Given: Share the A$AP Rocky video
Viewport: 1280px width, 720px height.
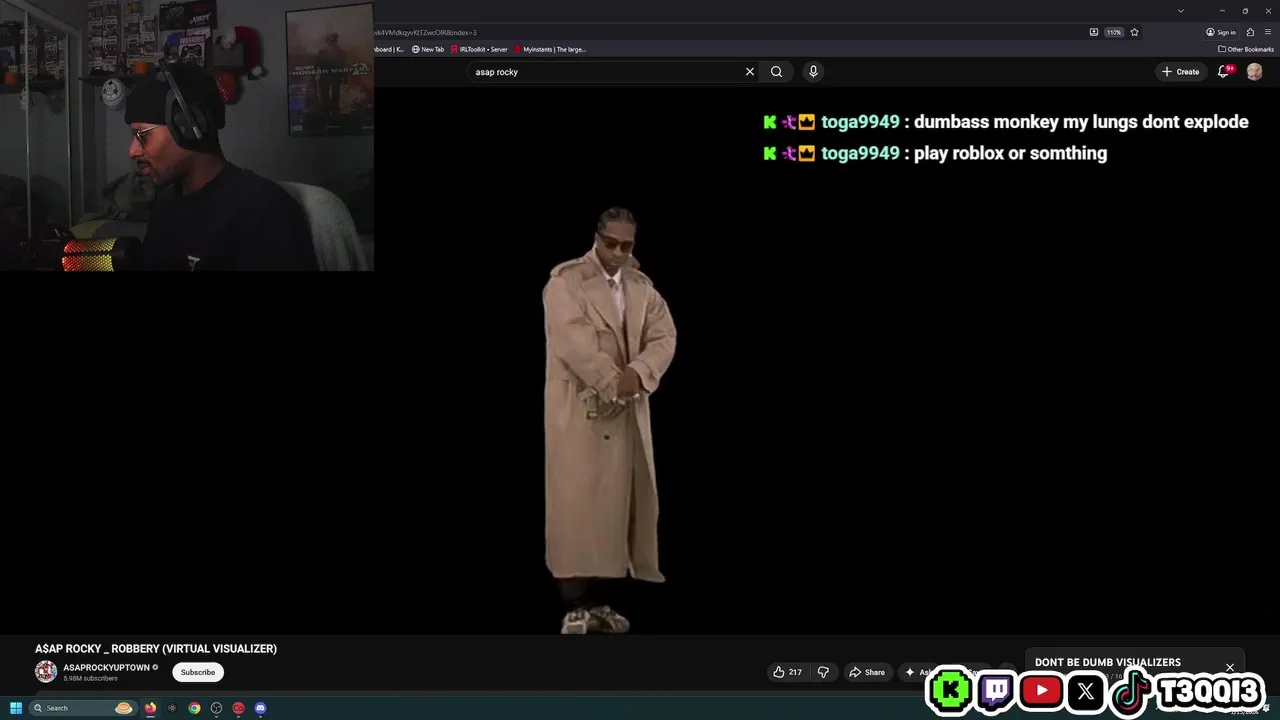Looking at the screenshot, I should point(867,672).
